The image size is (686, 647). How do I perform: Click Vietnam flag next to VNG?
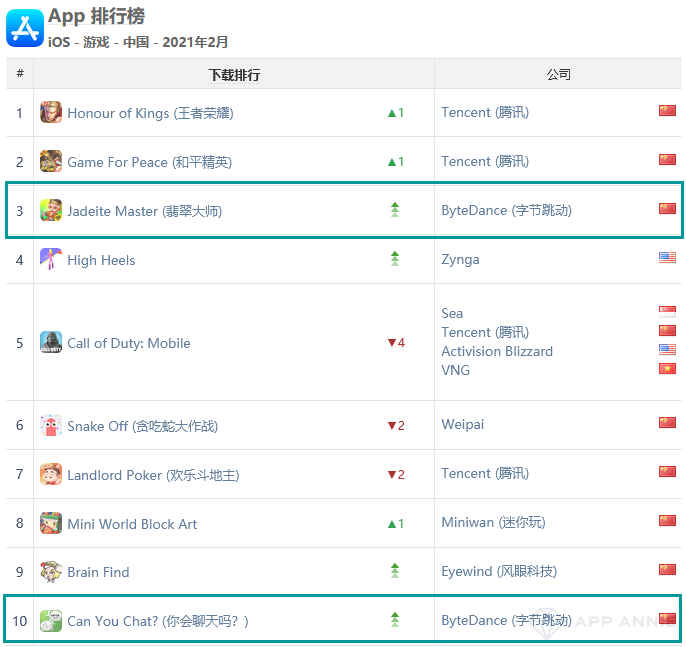[667, 368]
